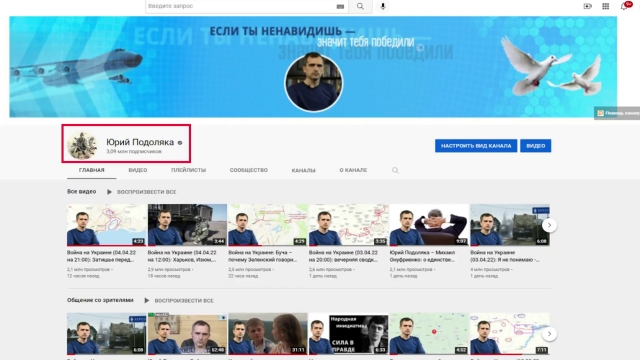Screen dimensions: 640x360
Task: Open title Юрий Подоляка – Михаил Онуфриенко
Action: point(422,256)
